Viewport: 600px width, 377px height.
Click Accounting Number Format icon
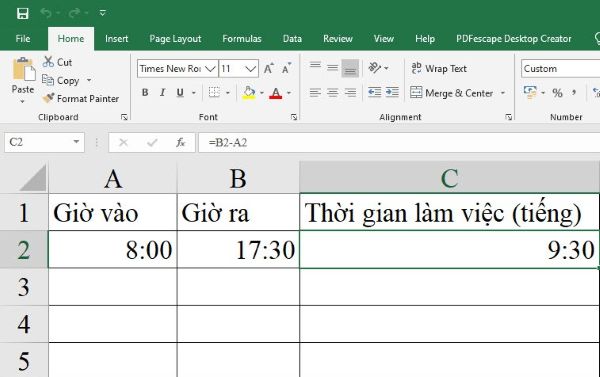click(x=530, y=92)
